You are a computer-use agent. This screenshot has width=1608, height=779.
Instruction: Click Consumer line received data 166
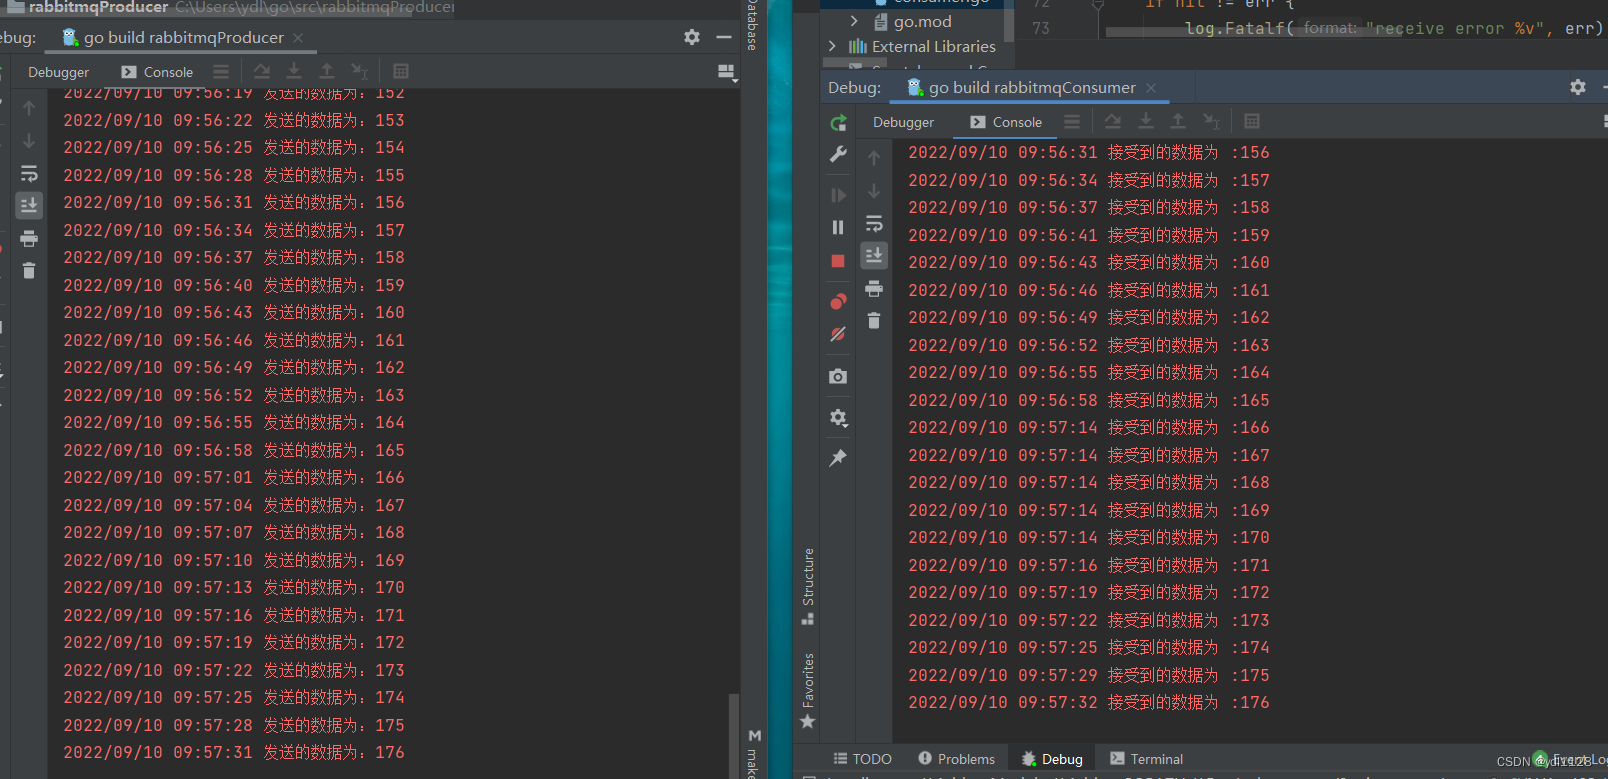[1089, 427]
